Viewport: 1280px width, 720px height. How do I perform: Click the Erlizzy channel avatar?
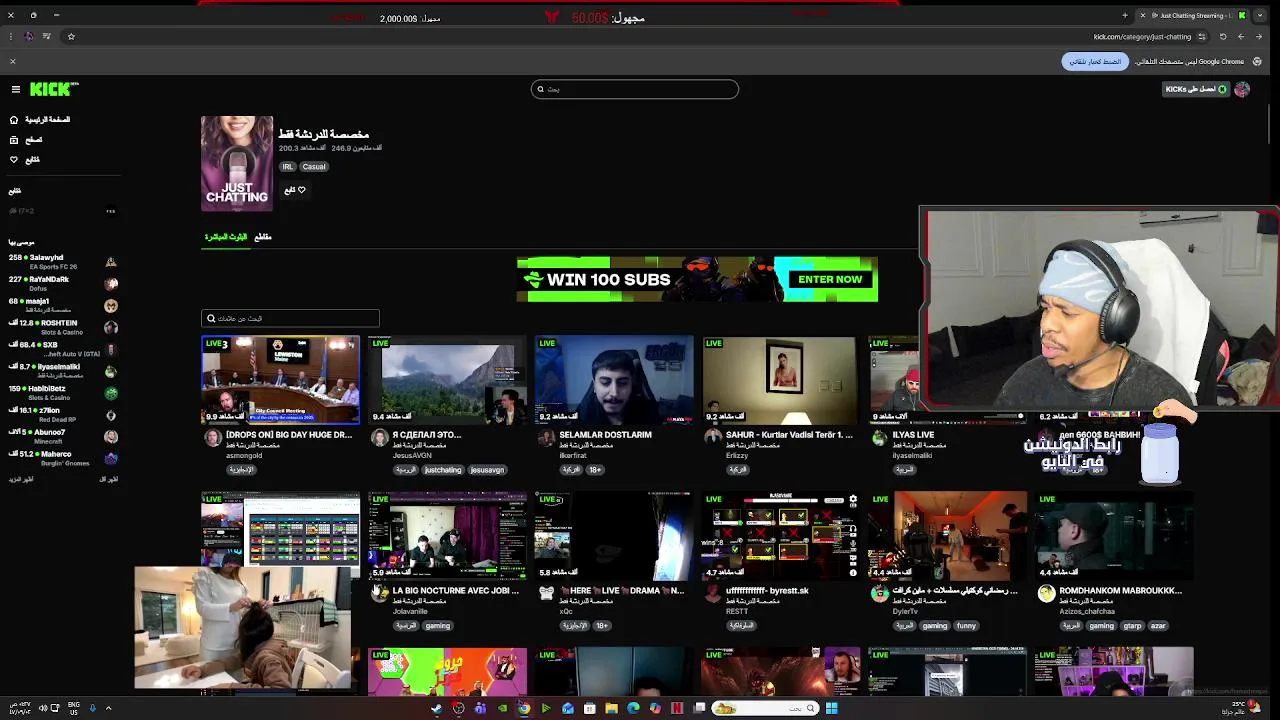[713, 438]
